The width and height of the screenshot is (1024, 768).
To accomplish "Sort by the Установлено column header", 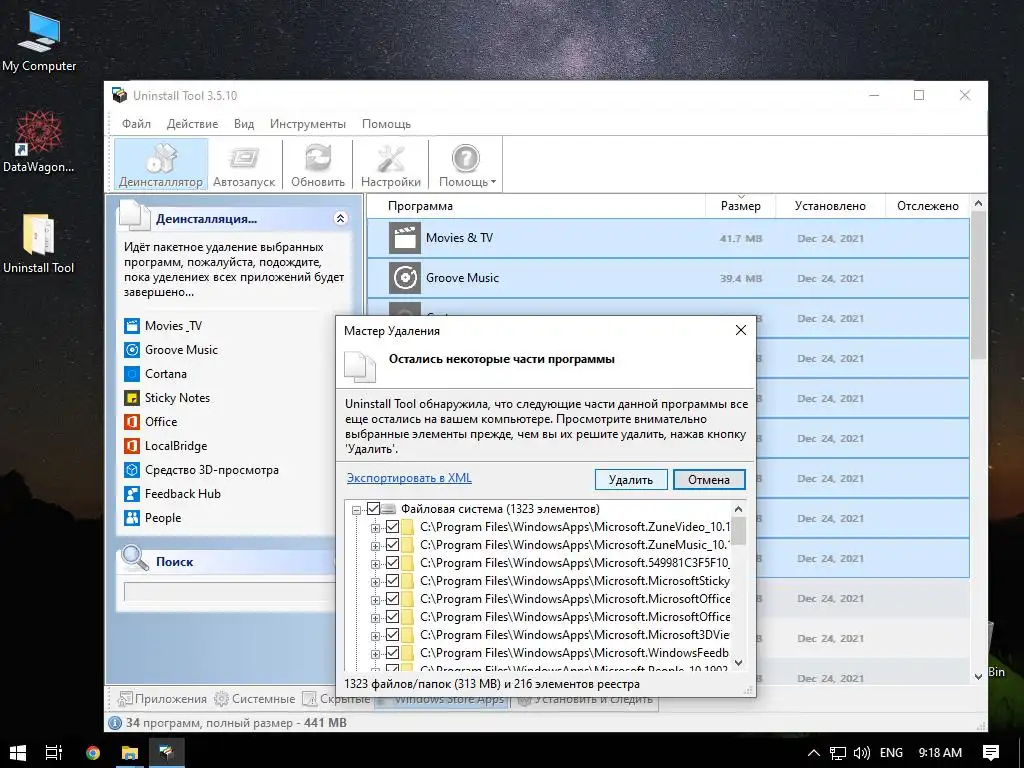I will pyautogui.click(x=830, y=206).
